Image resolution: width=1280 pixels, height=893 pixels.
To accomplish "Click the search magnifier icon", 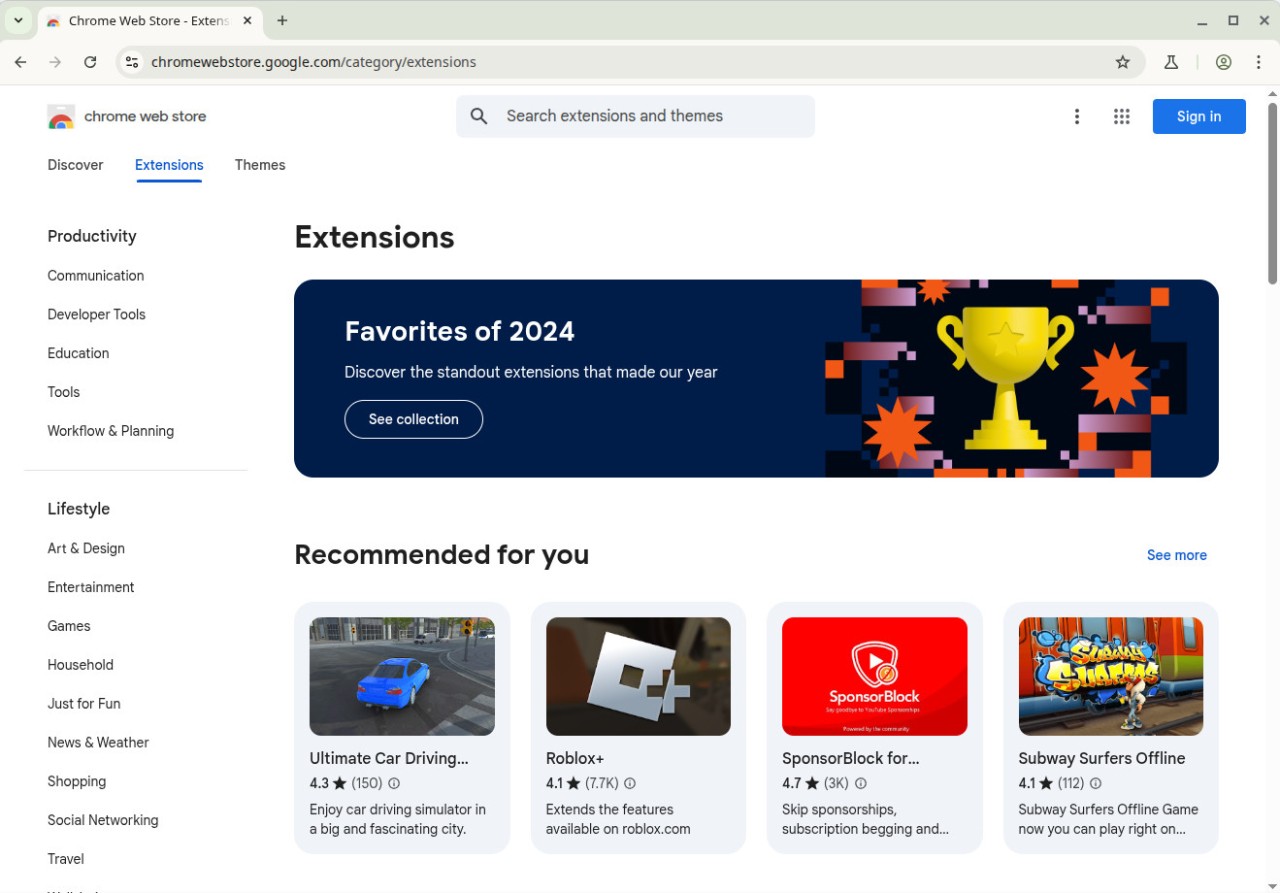I will [478, 116].
